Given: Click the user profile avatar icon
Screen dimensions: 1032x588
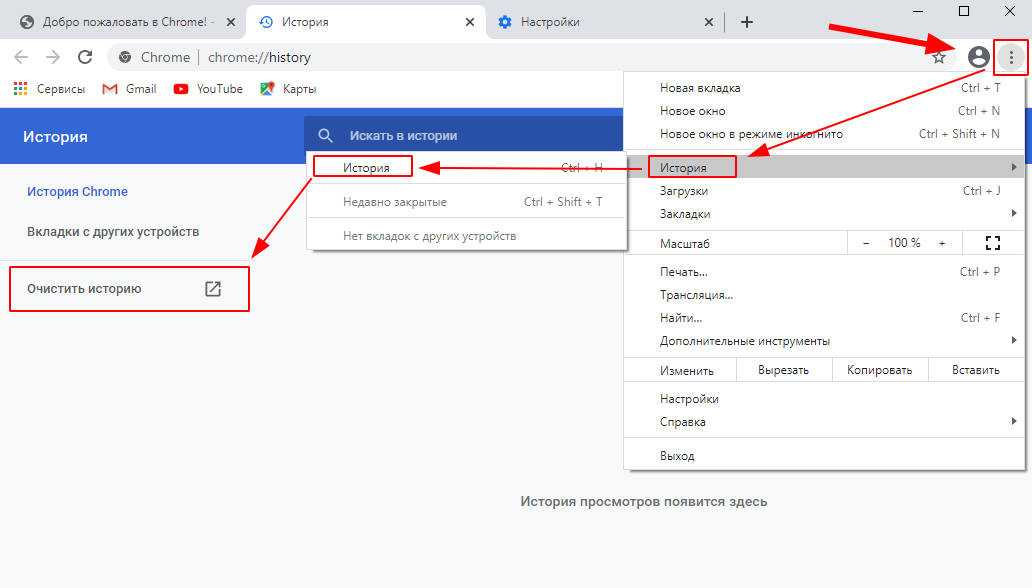Looking at the screenshot, I should 978,58.
